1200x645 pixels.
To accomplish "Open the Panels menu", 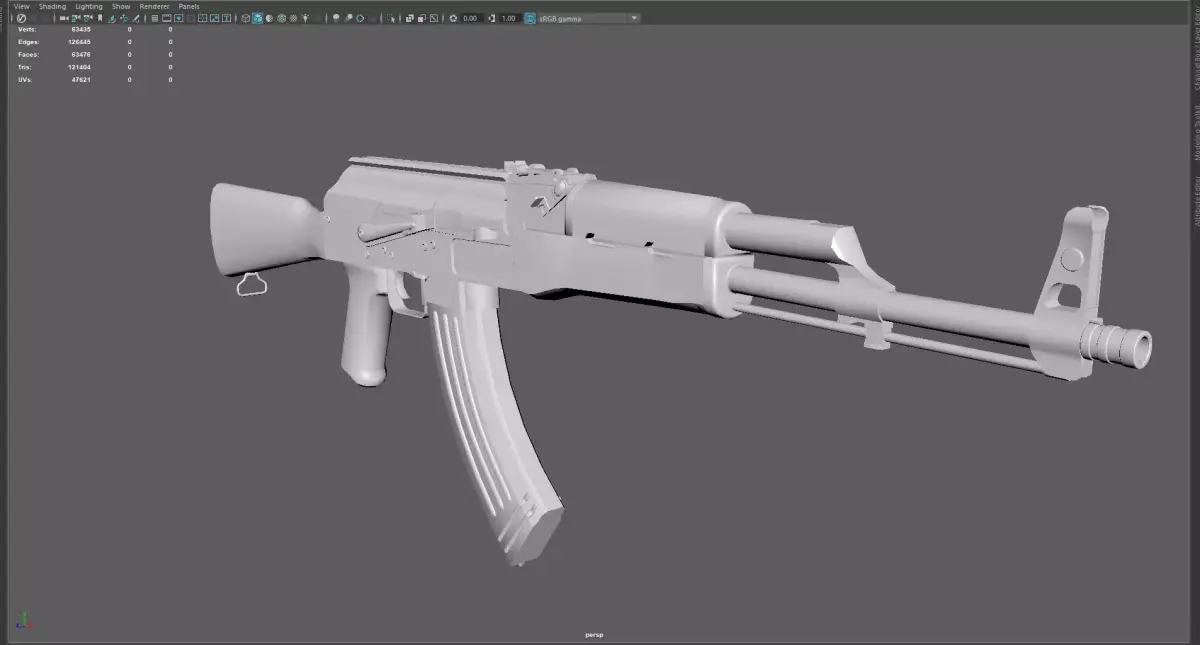I will tap(188, 5).
